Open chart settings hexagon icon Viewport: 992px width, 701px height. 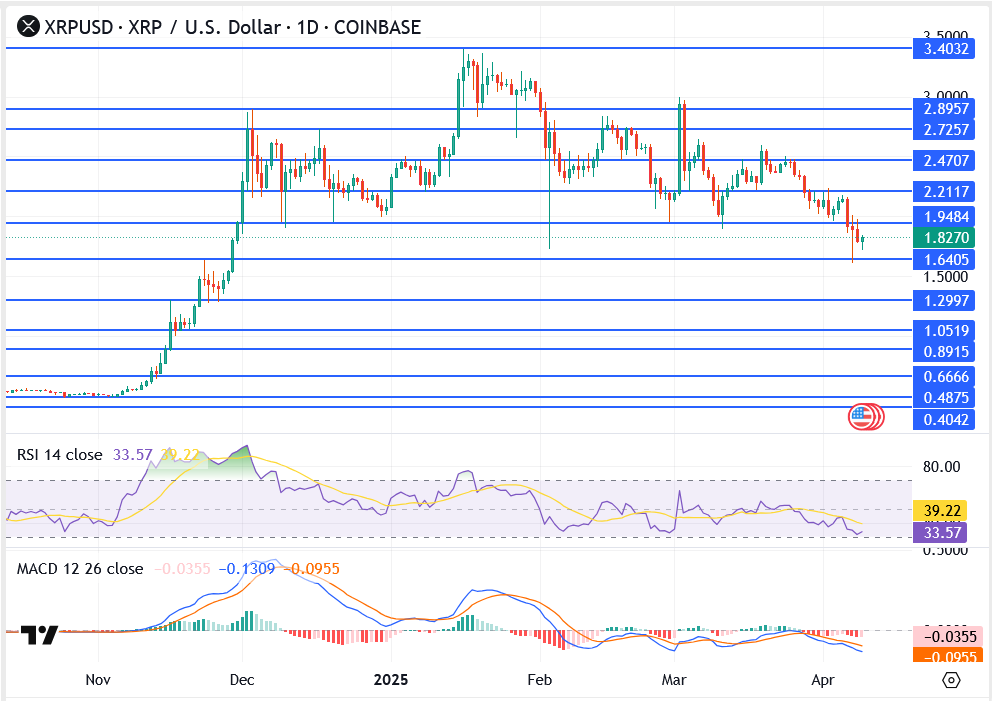pos(951,680)
